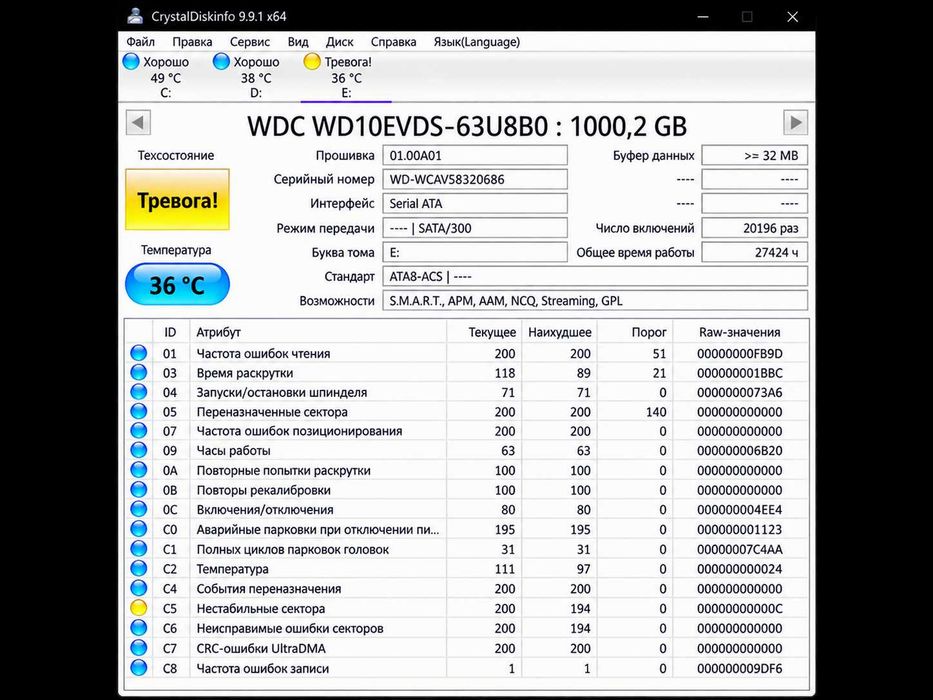Click status icon for Запуски/остановки шпинделя

[x=139, y=392]
